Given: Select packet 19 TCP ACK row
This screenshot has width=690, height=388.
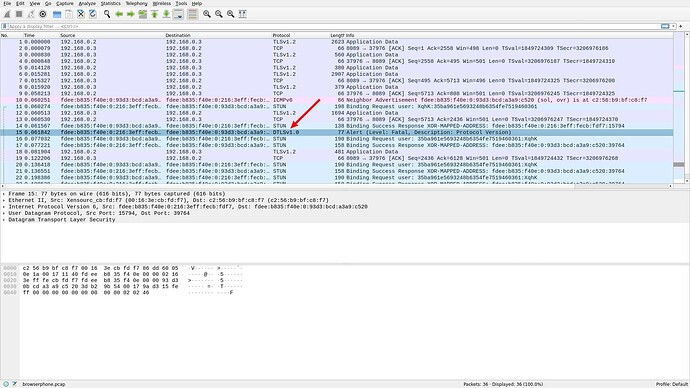Looking at the screenshot, I should (336, 158).
